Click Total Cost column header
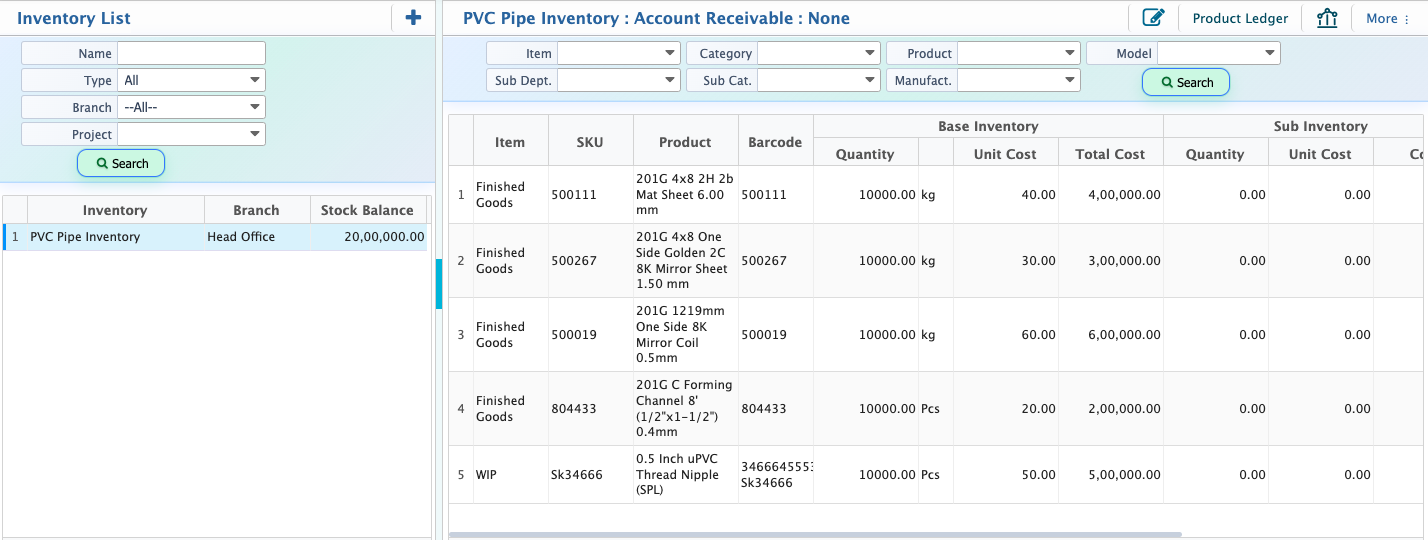This screenshot has width=1428, height=540. [x=1110, y=154]
